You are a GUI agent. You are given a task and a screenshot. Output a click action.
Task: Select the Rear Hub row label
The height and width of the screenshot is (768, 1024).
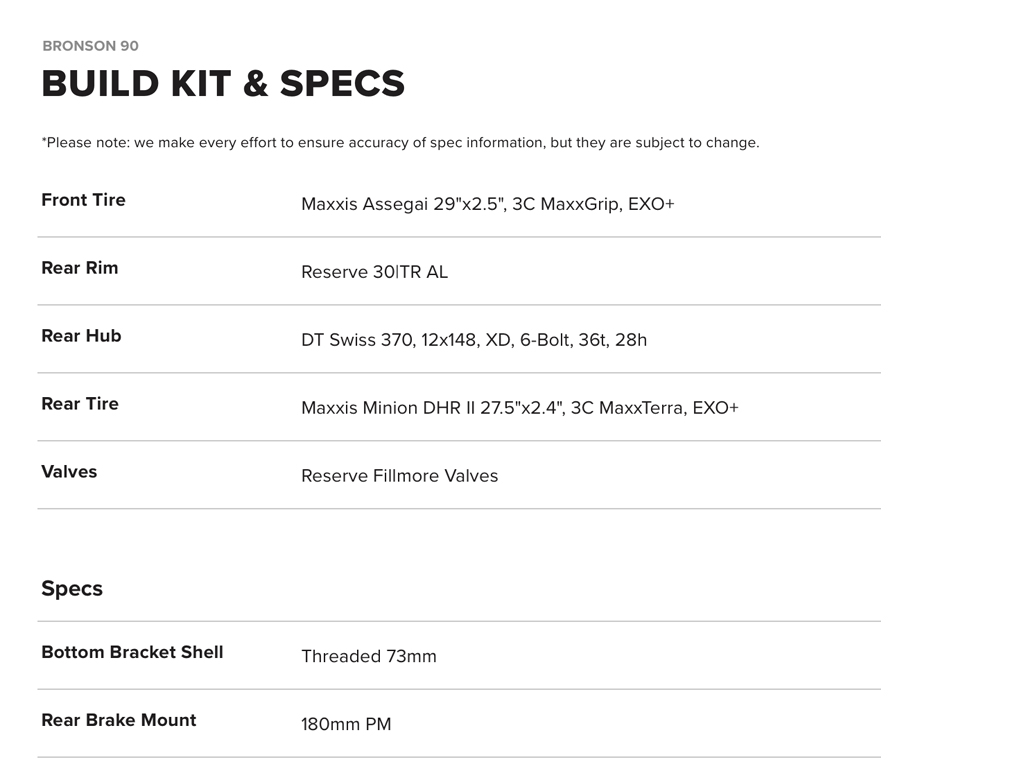[x=81, y=336]
